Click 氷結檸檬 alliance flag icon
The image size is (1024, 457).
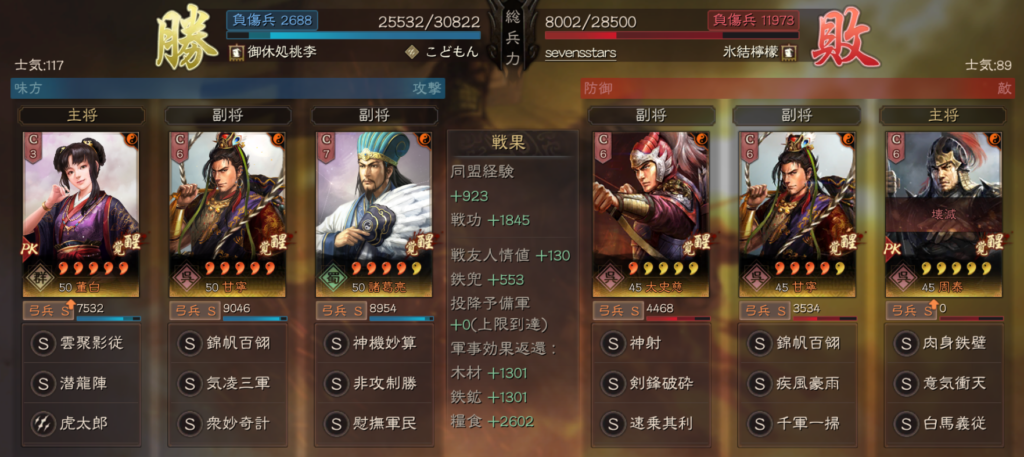(x=789, y=52)
